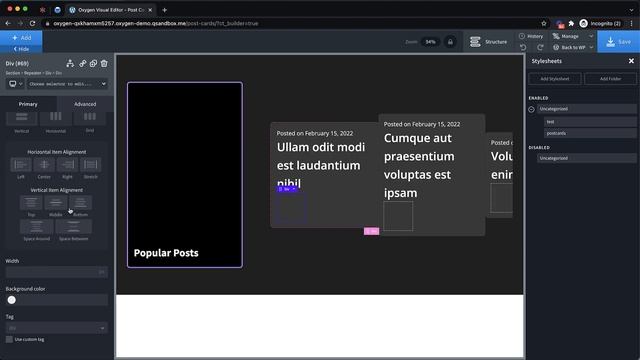Image resolution: width=640 pixels, height=360 pixels.
Task: Click the Save button
Action: [x=618, y=42]
